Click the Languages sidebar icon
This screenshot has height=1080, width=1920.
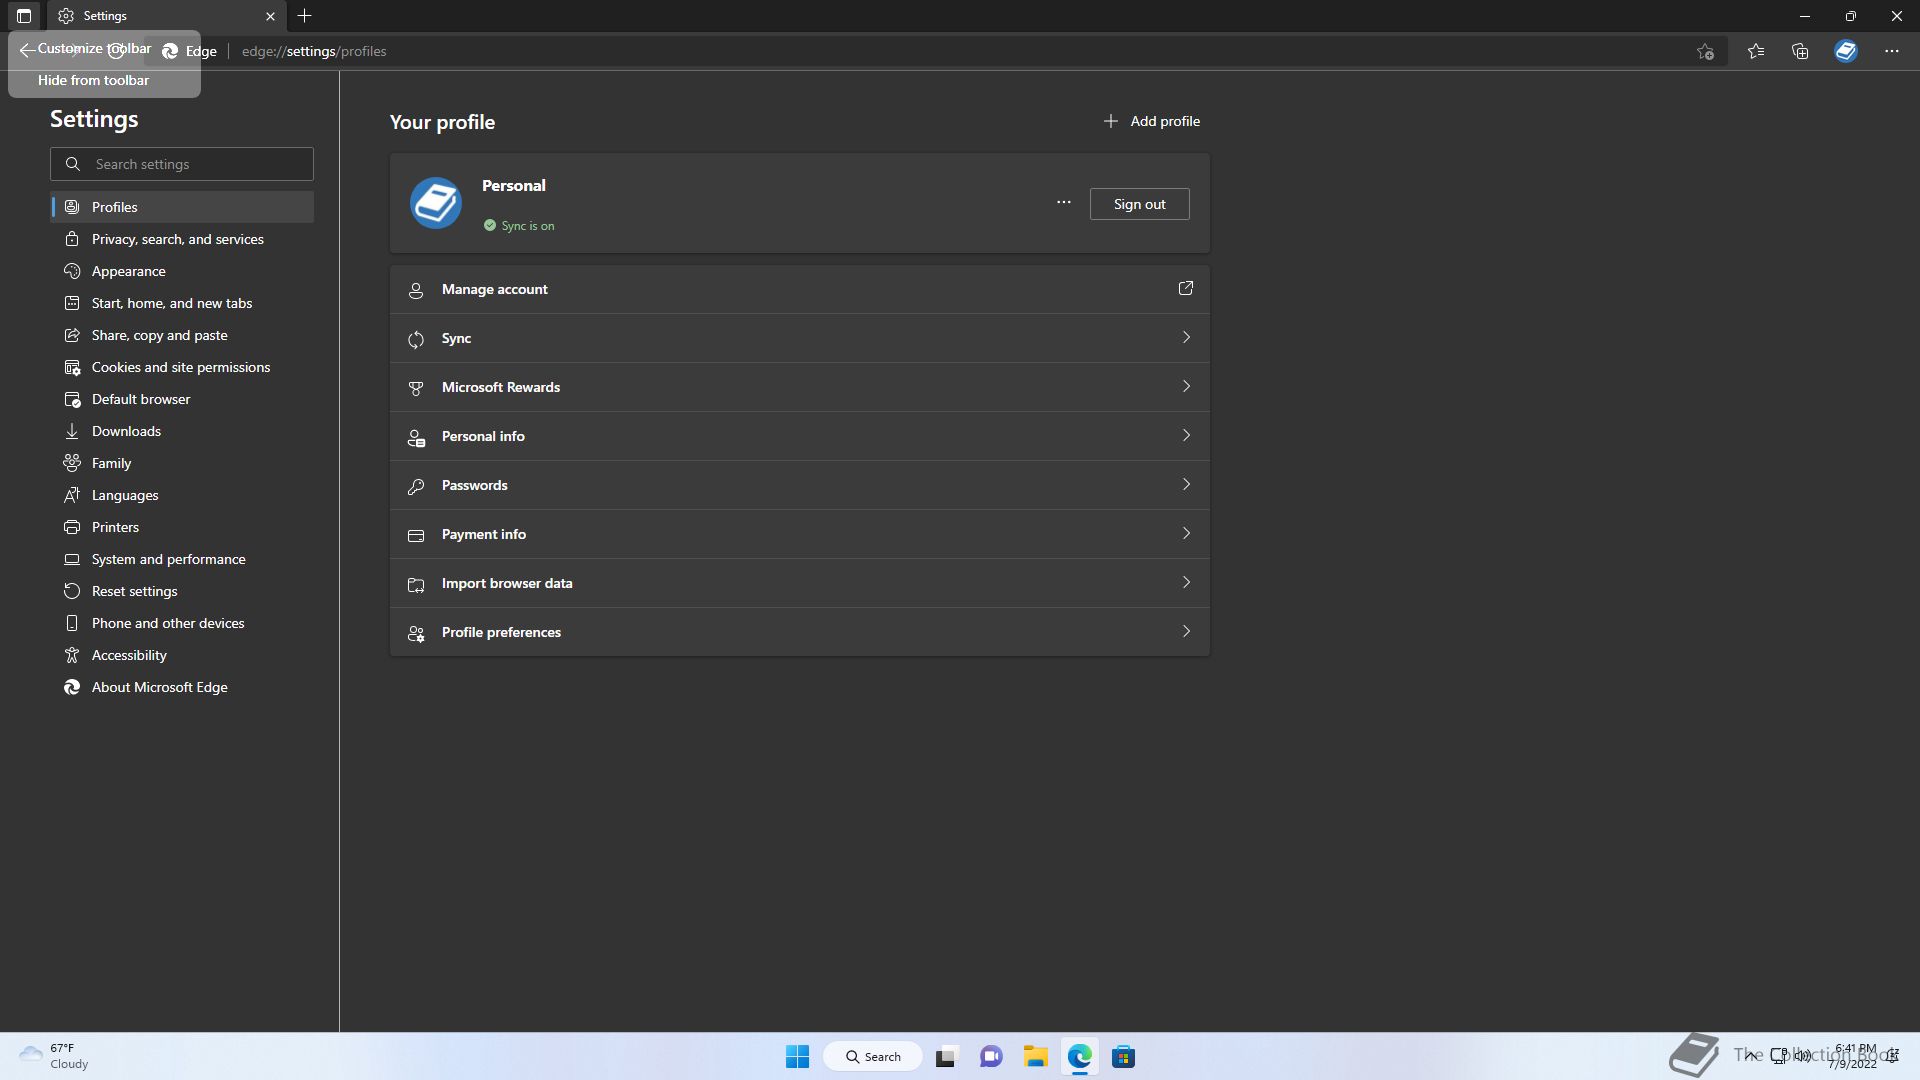72,495
